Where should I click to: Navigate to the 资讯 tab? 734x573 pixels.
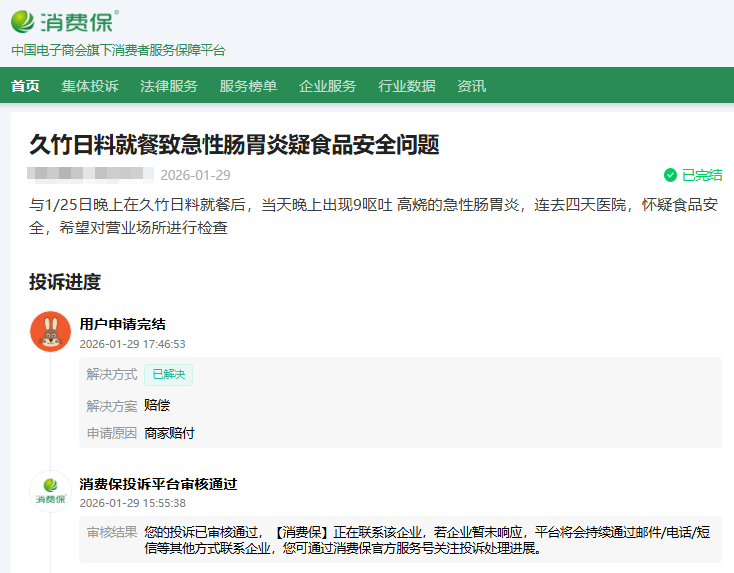pos(471,86)
